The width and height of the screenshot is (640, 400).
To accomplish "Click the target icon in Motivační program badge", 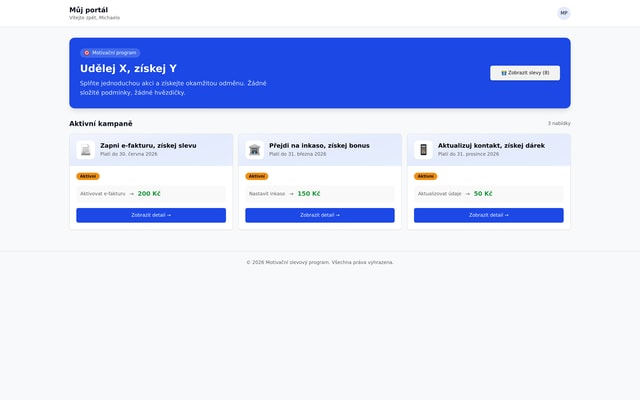I will (x=87, y=53).
